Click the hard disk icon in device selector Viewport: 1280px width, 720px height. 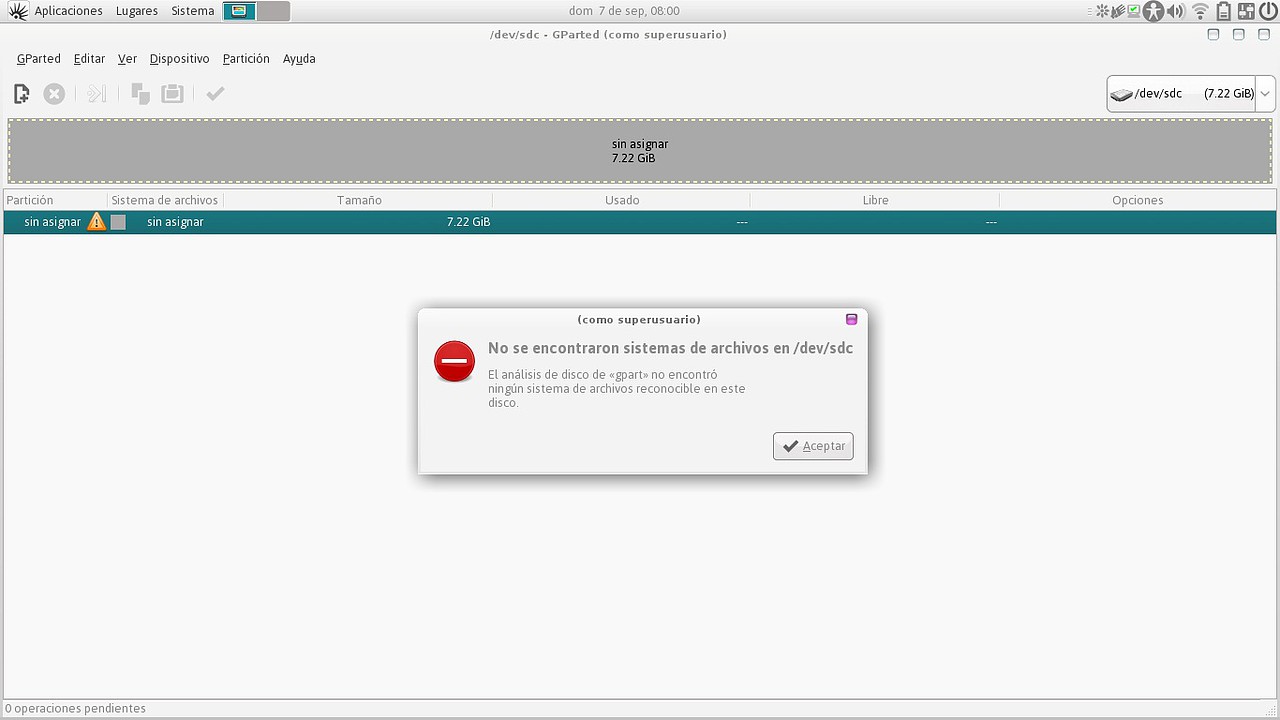1122,94
